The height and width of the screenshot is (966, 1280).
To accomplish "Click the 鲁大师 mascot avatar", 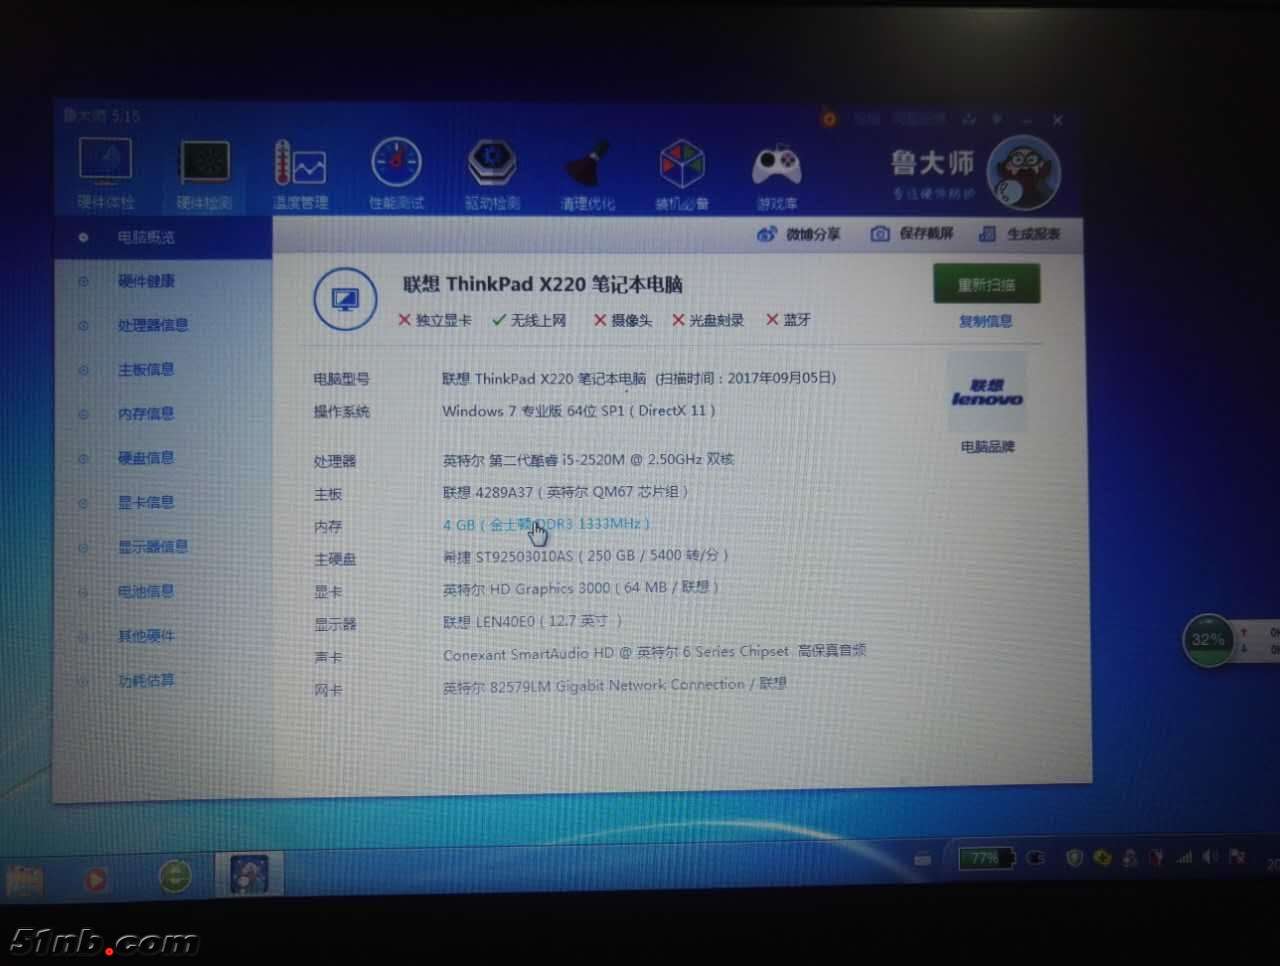I will coord(1023,173).
